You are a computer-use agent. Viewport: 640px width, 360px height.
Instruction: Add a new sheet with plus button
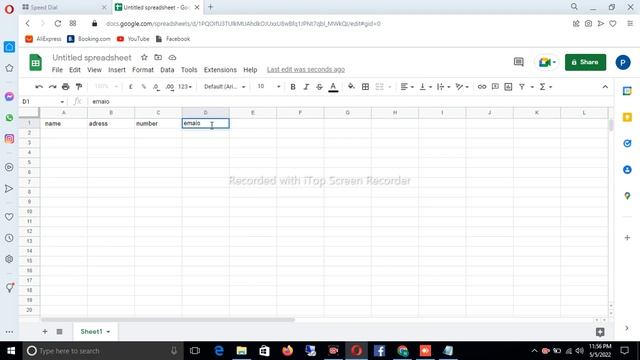pos(45,331)
